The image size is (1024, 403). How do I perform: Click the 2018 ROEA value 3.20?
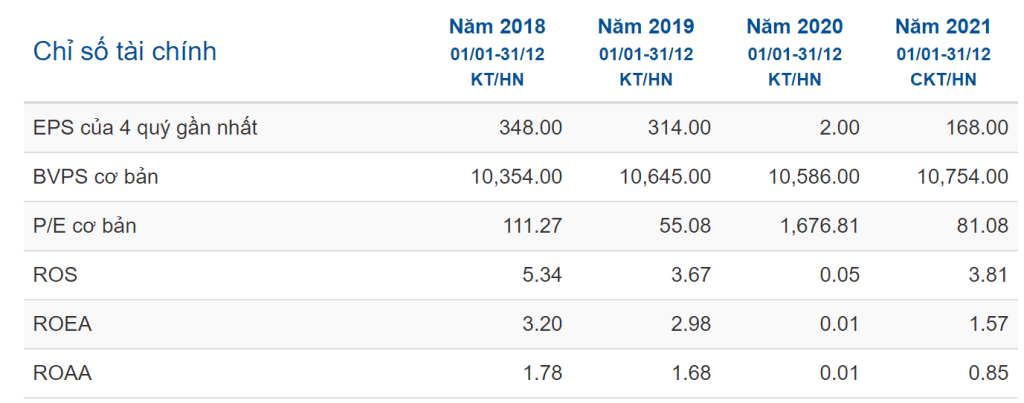(542, 324)
